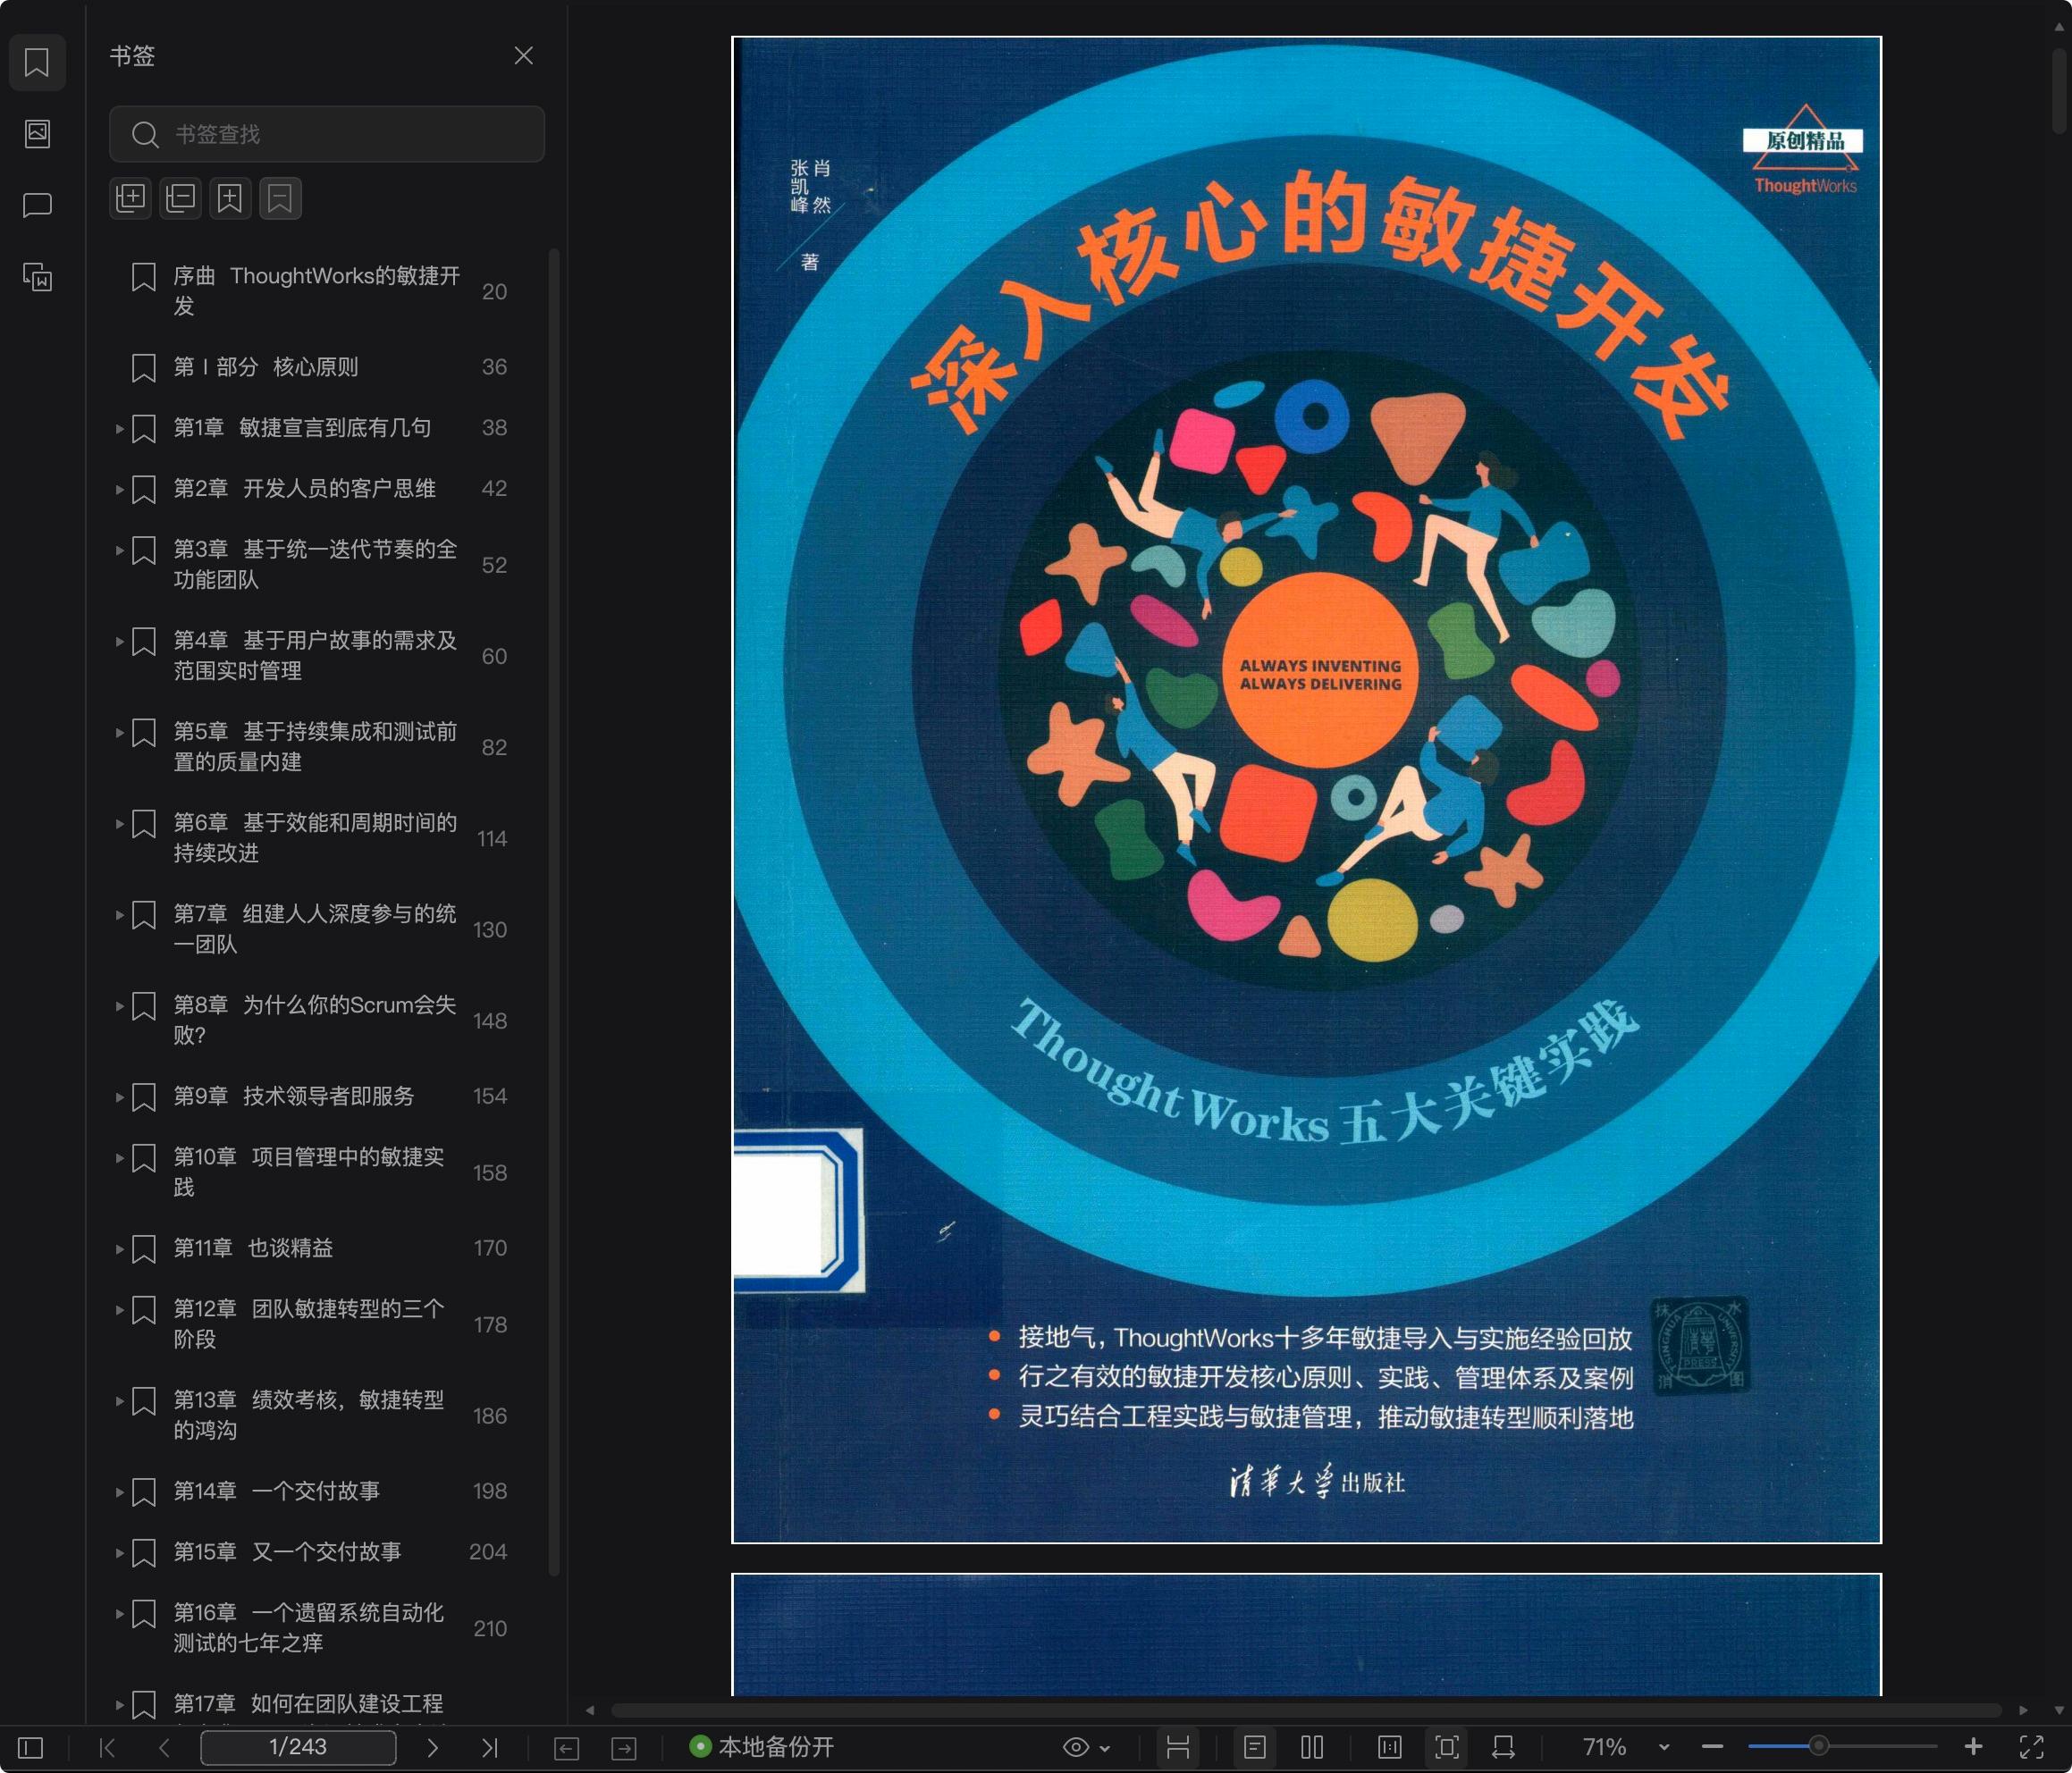The width and height of the screenshot is (2072, 1773).
Task: Open bookmark 第8章 为什么你的Scrum会失败?
Action: click(315, 1020)
